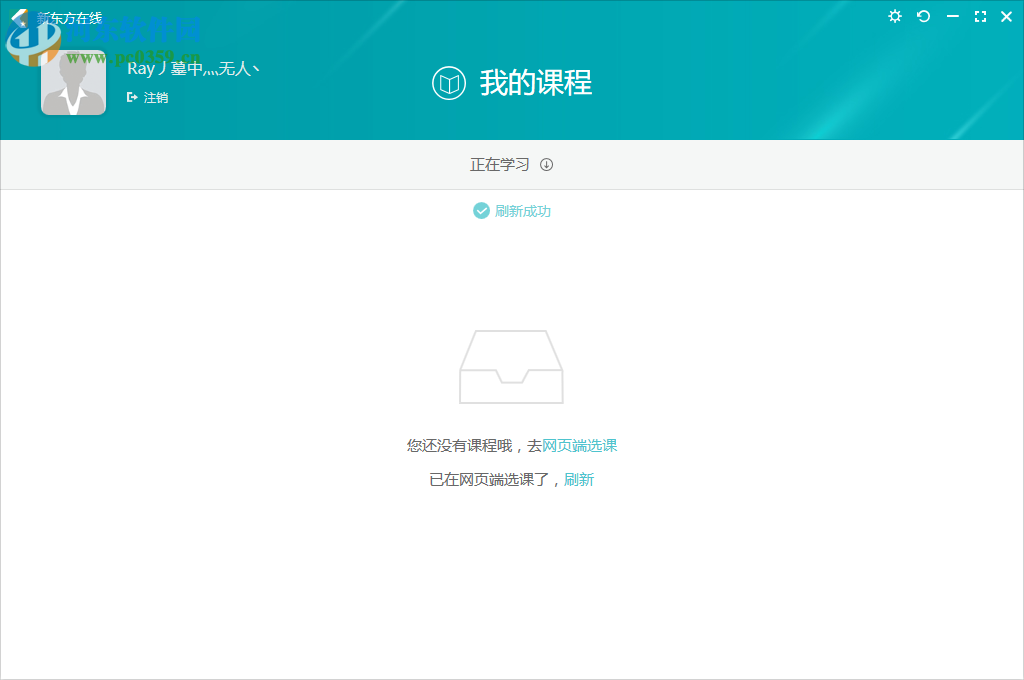Click the user avatar thumbnail

73,82
